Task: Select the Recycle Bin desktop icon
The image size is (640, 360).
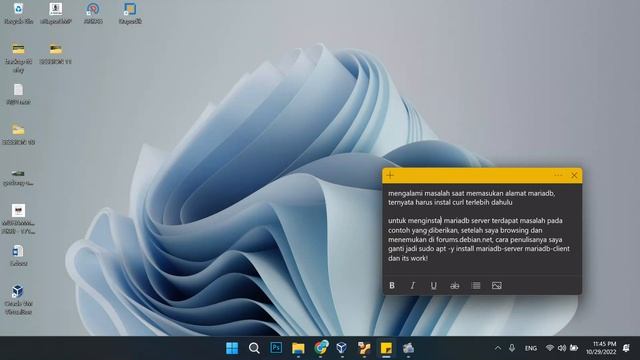Action: pos(18,13)
